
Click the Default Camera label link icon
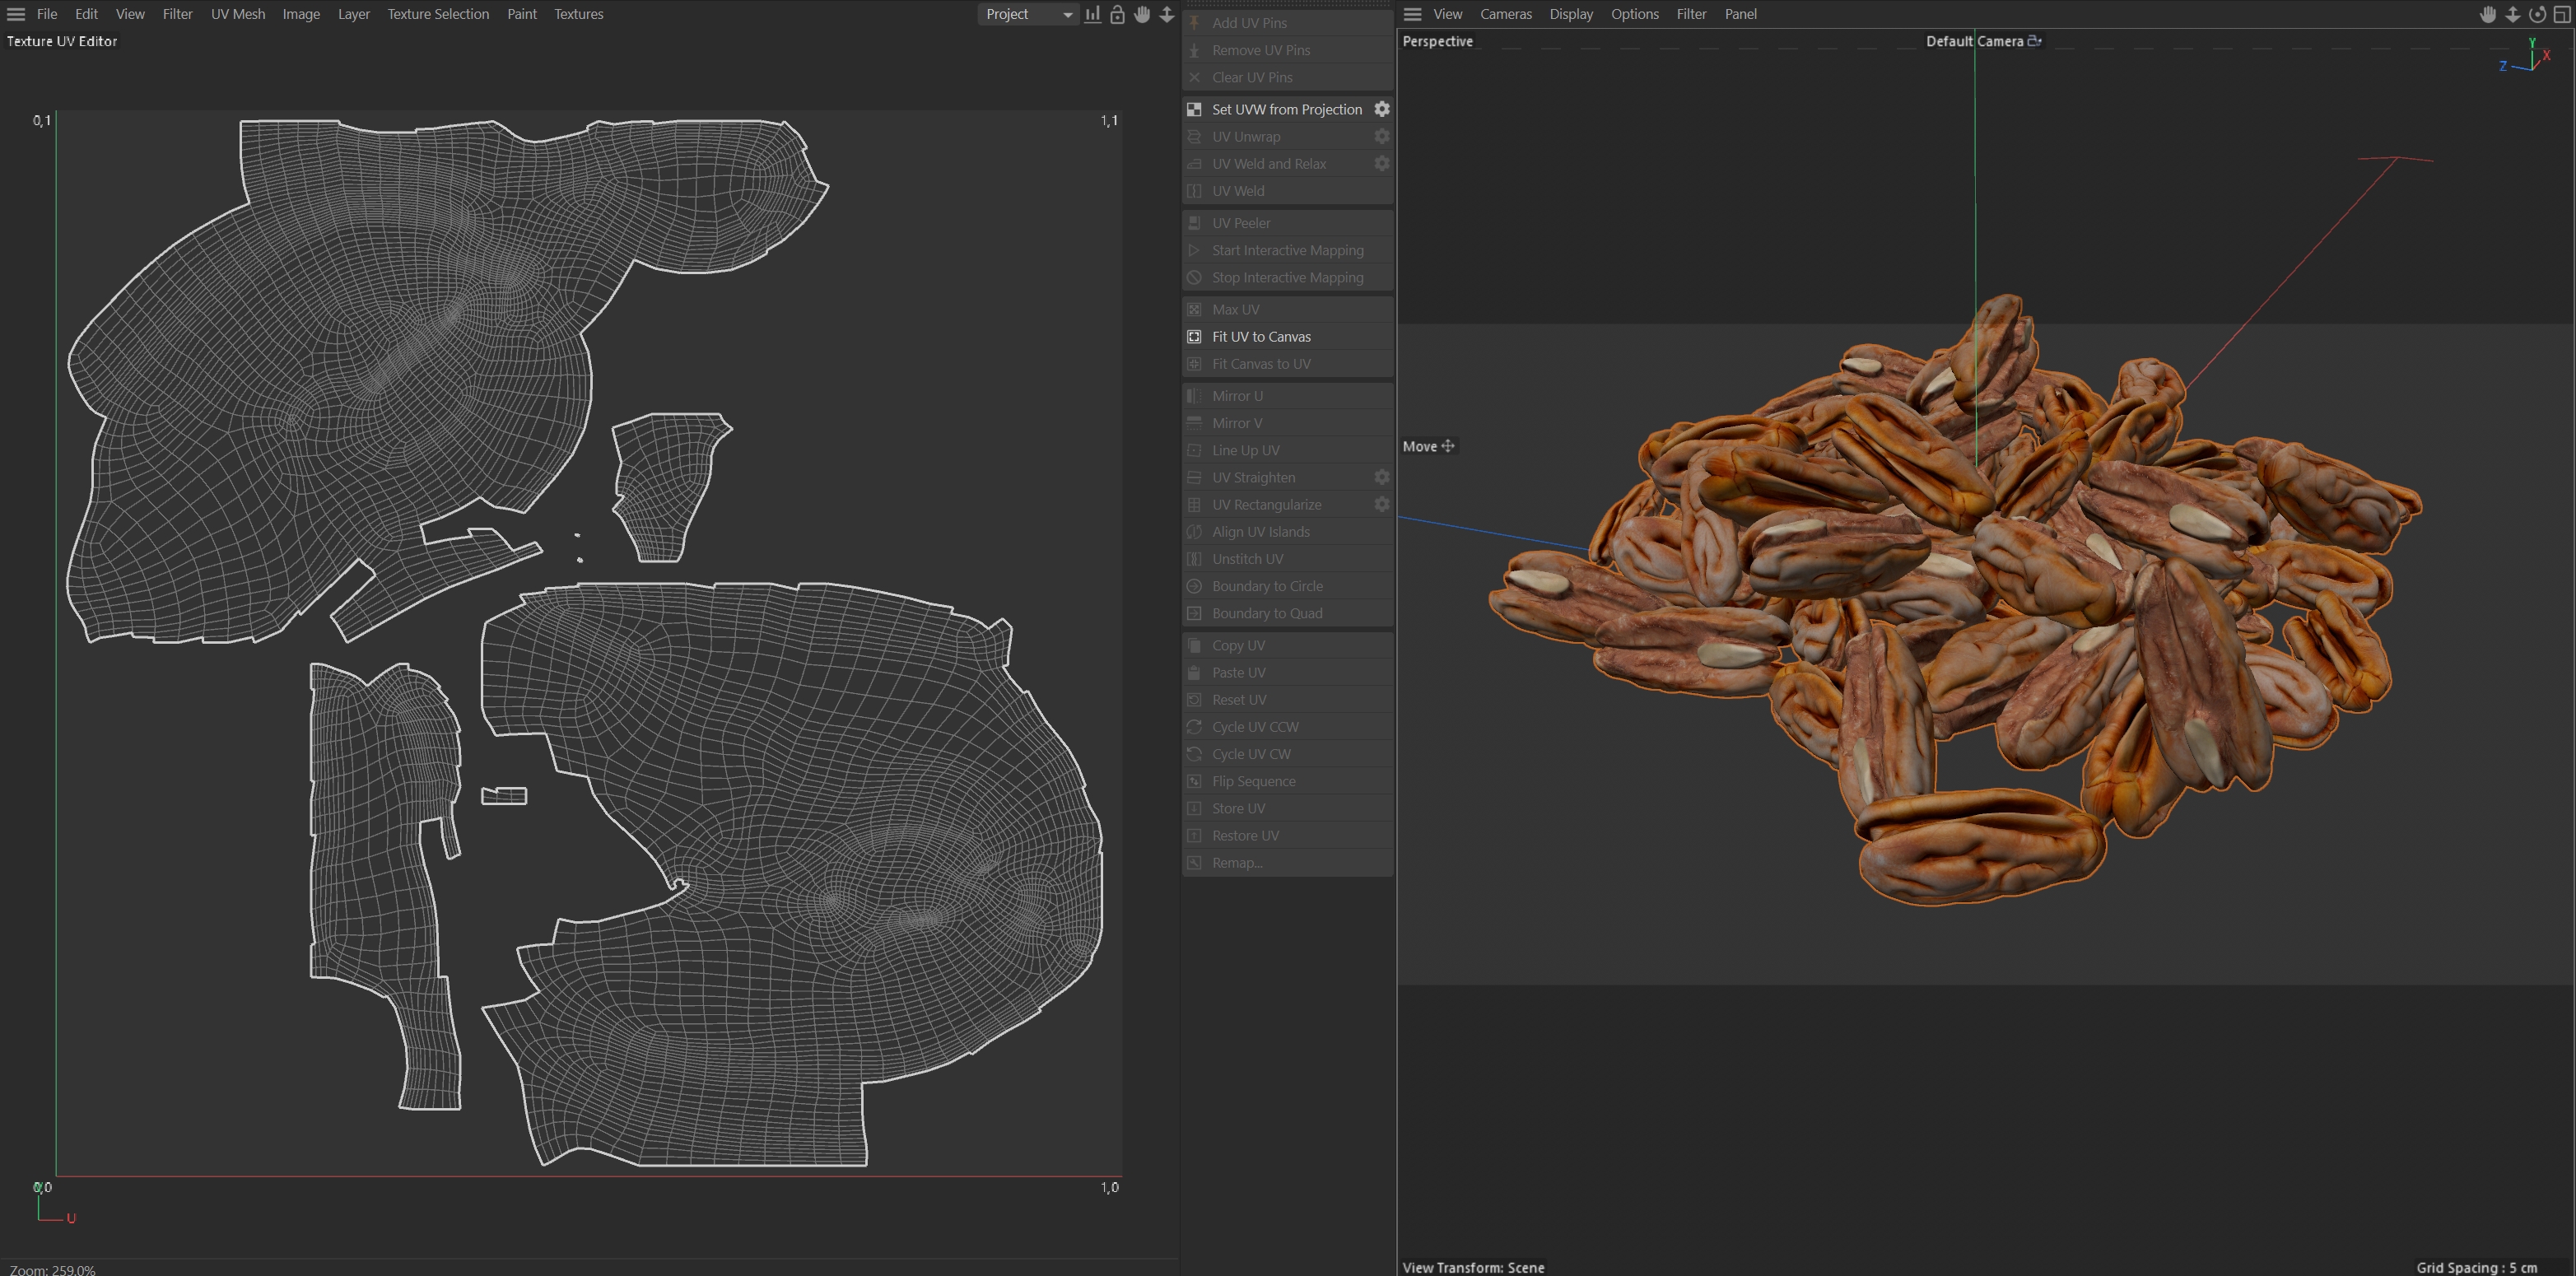[2034, 41]
